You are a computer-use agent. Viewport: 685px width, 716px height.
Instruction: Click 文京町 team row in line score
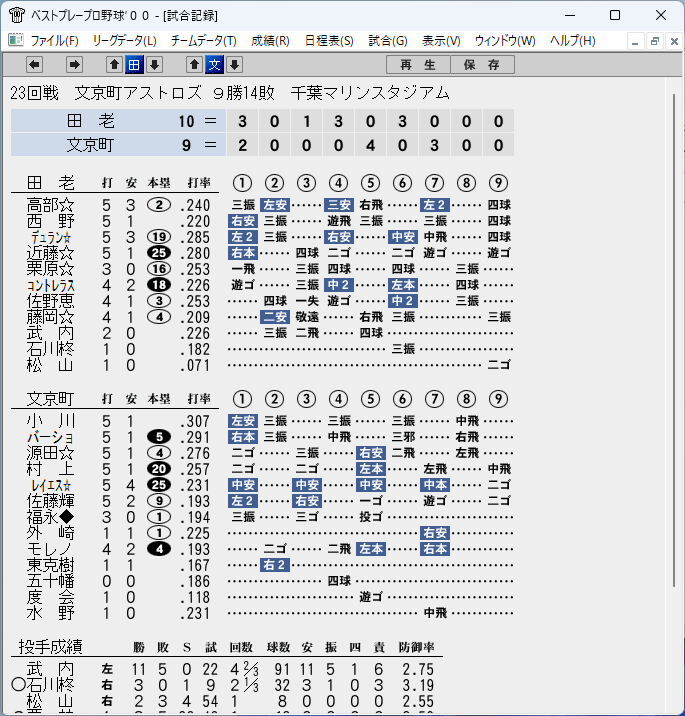pos(262,145)
